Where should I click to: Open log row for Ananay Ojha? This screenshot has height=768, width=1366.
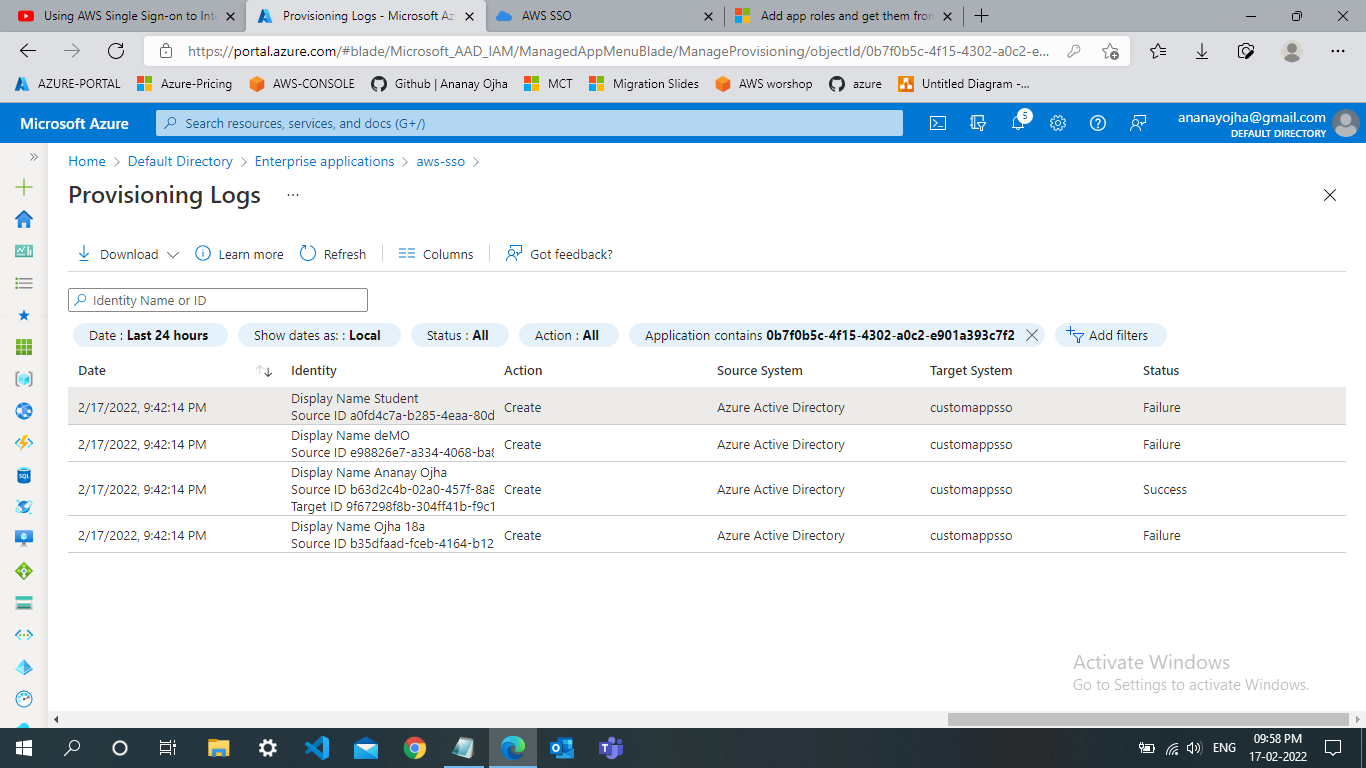point(707,489)
